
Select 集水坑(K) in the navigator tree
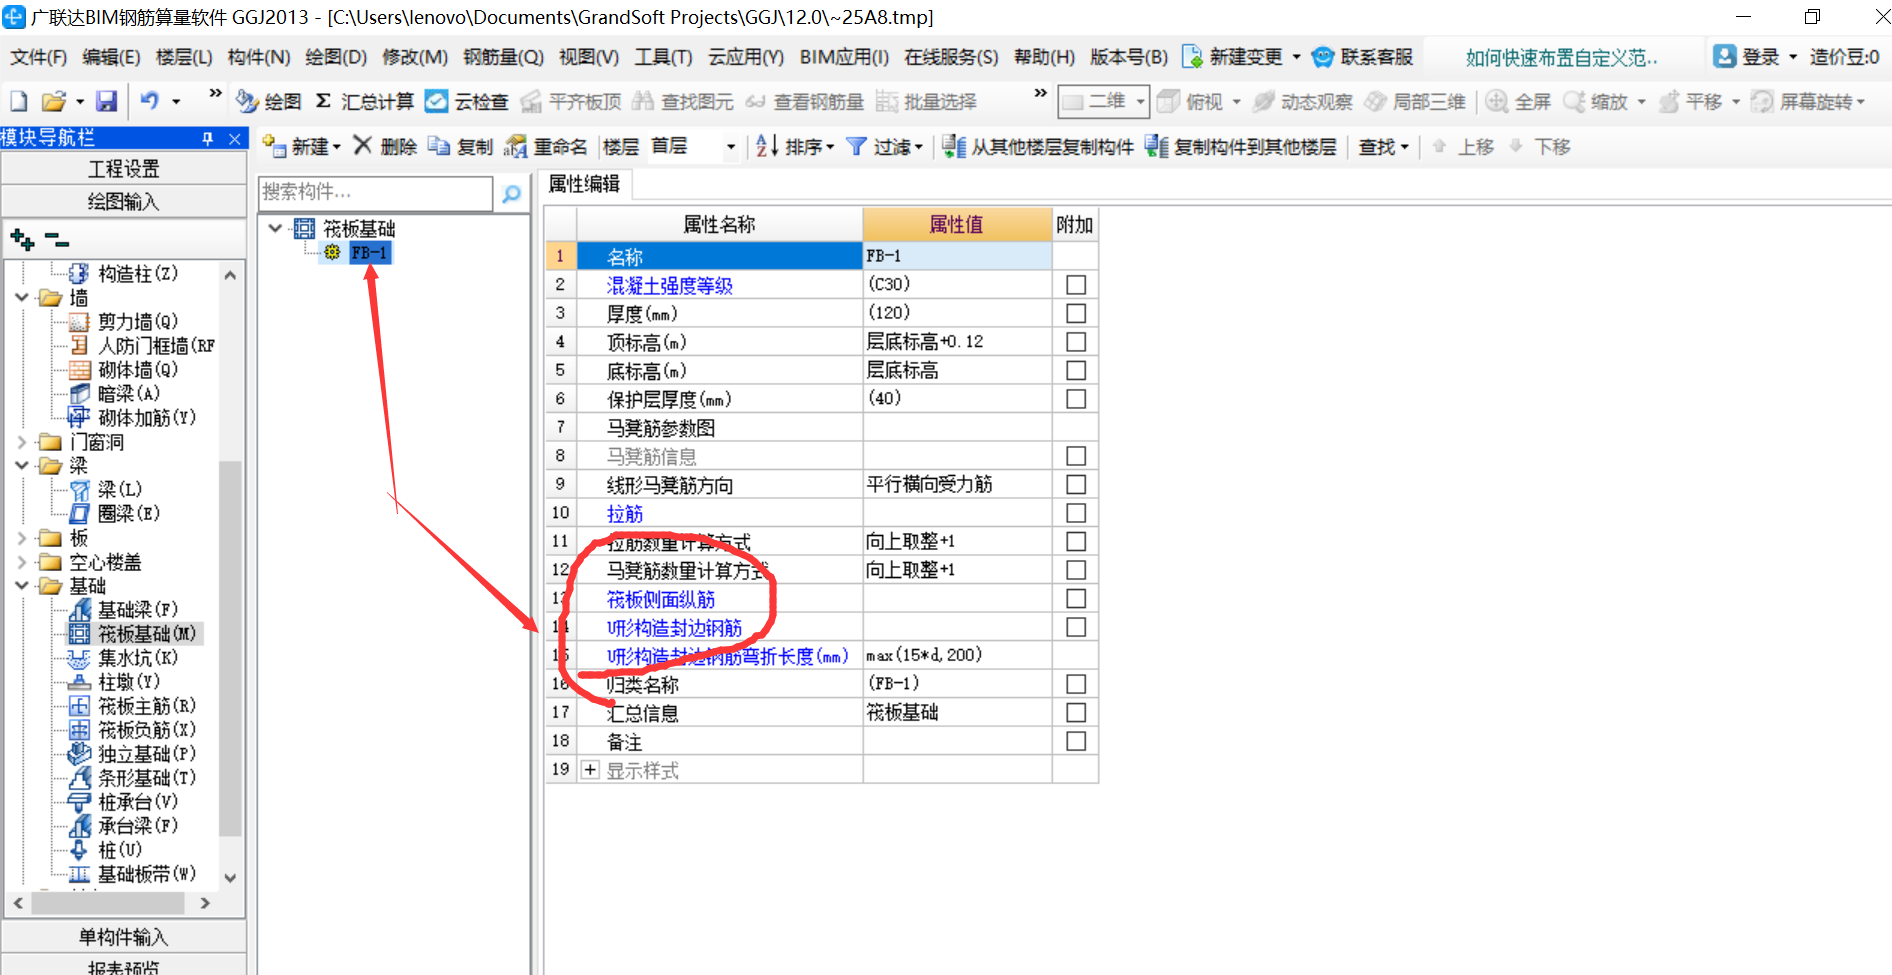pyautogui.click(x=137, y=658)
